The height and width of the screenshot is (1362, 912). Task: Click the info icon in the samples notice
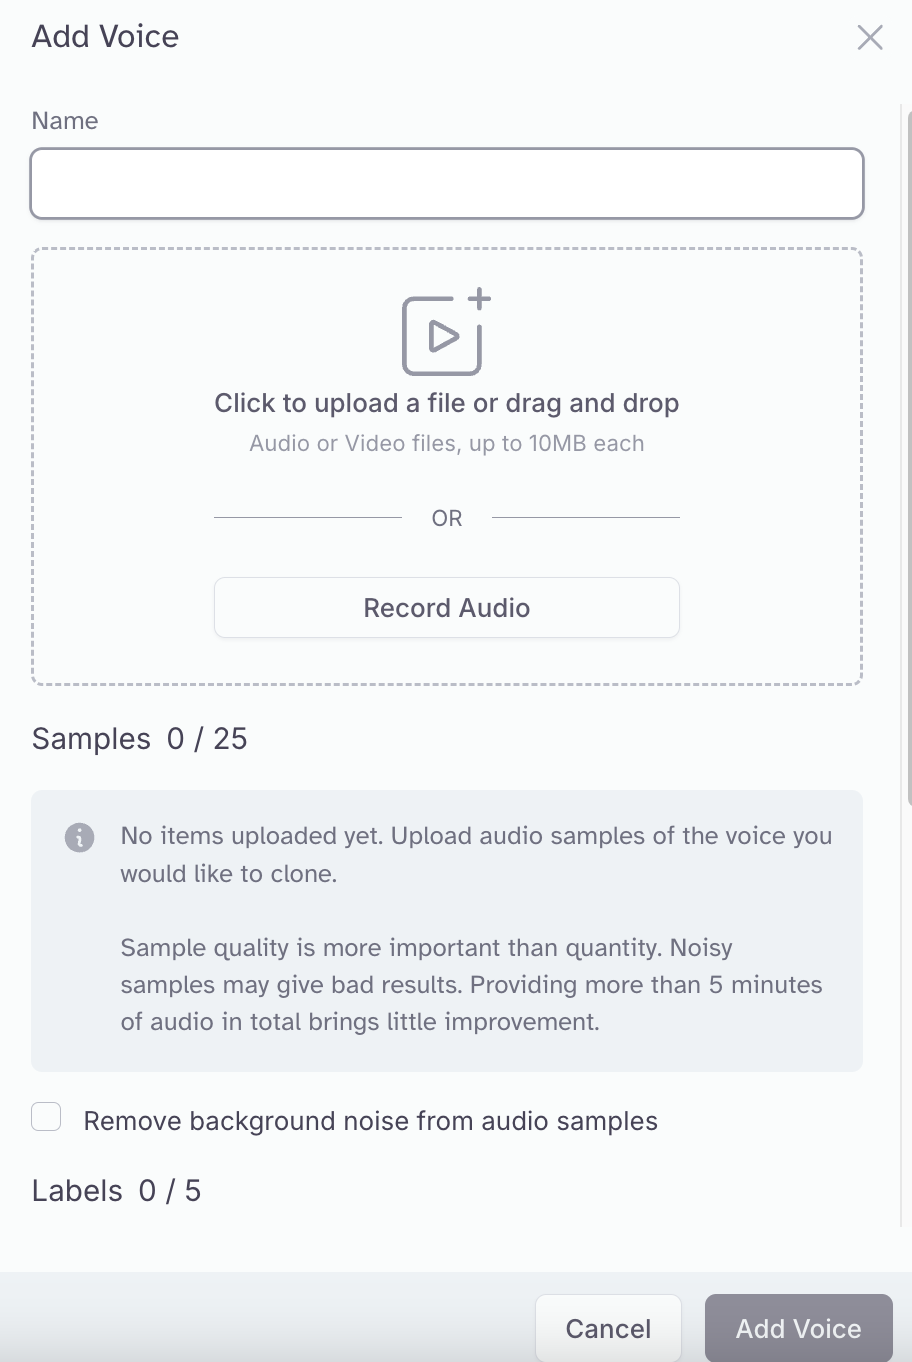(x=80, y=837)
